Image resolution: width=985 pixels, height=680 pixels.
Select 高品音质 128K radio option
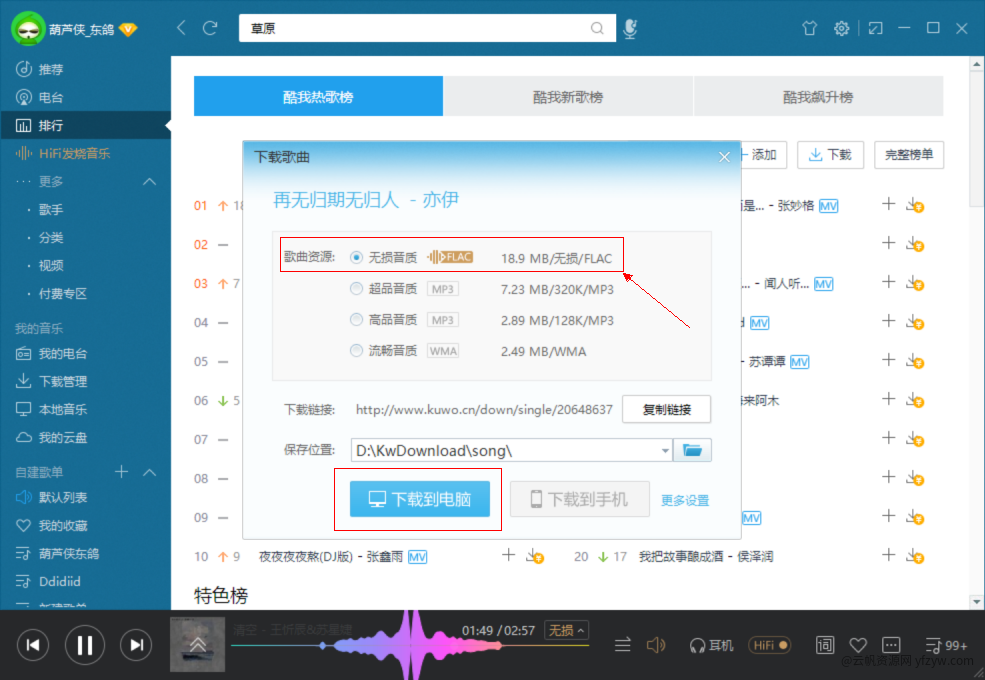(357, 320)
